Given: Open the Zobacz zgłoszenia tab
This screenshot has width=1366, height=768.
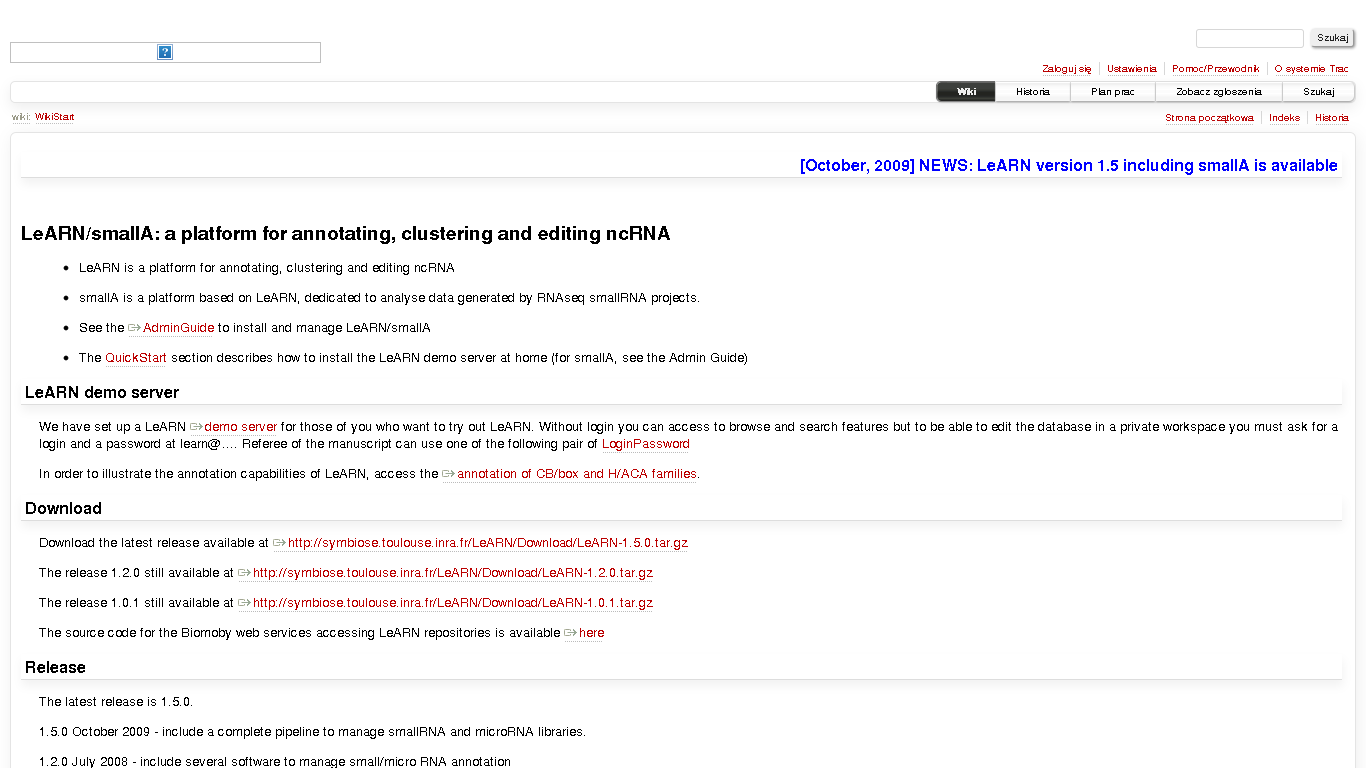Looking at the screenshot, I should tap(1218, 92).
